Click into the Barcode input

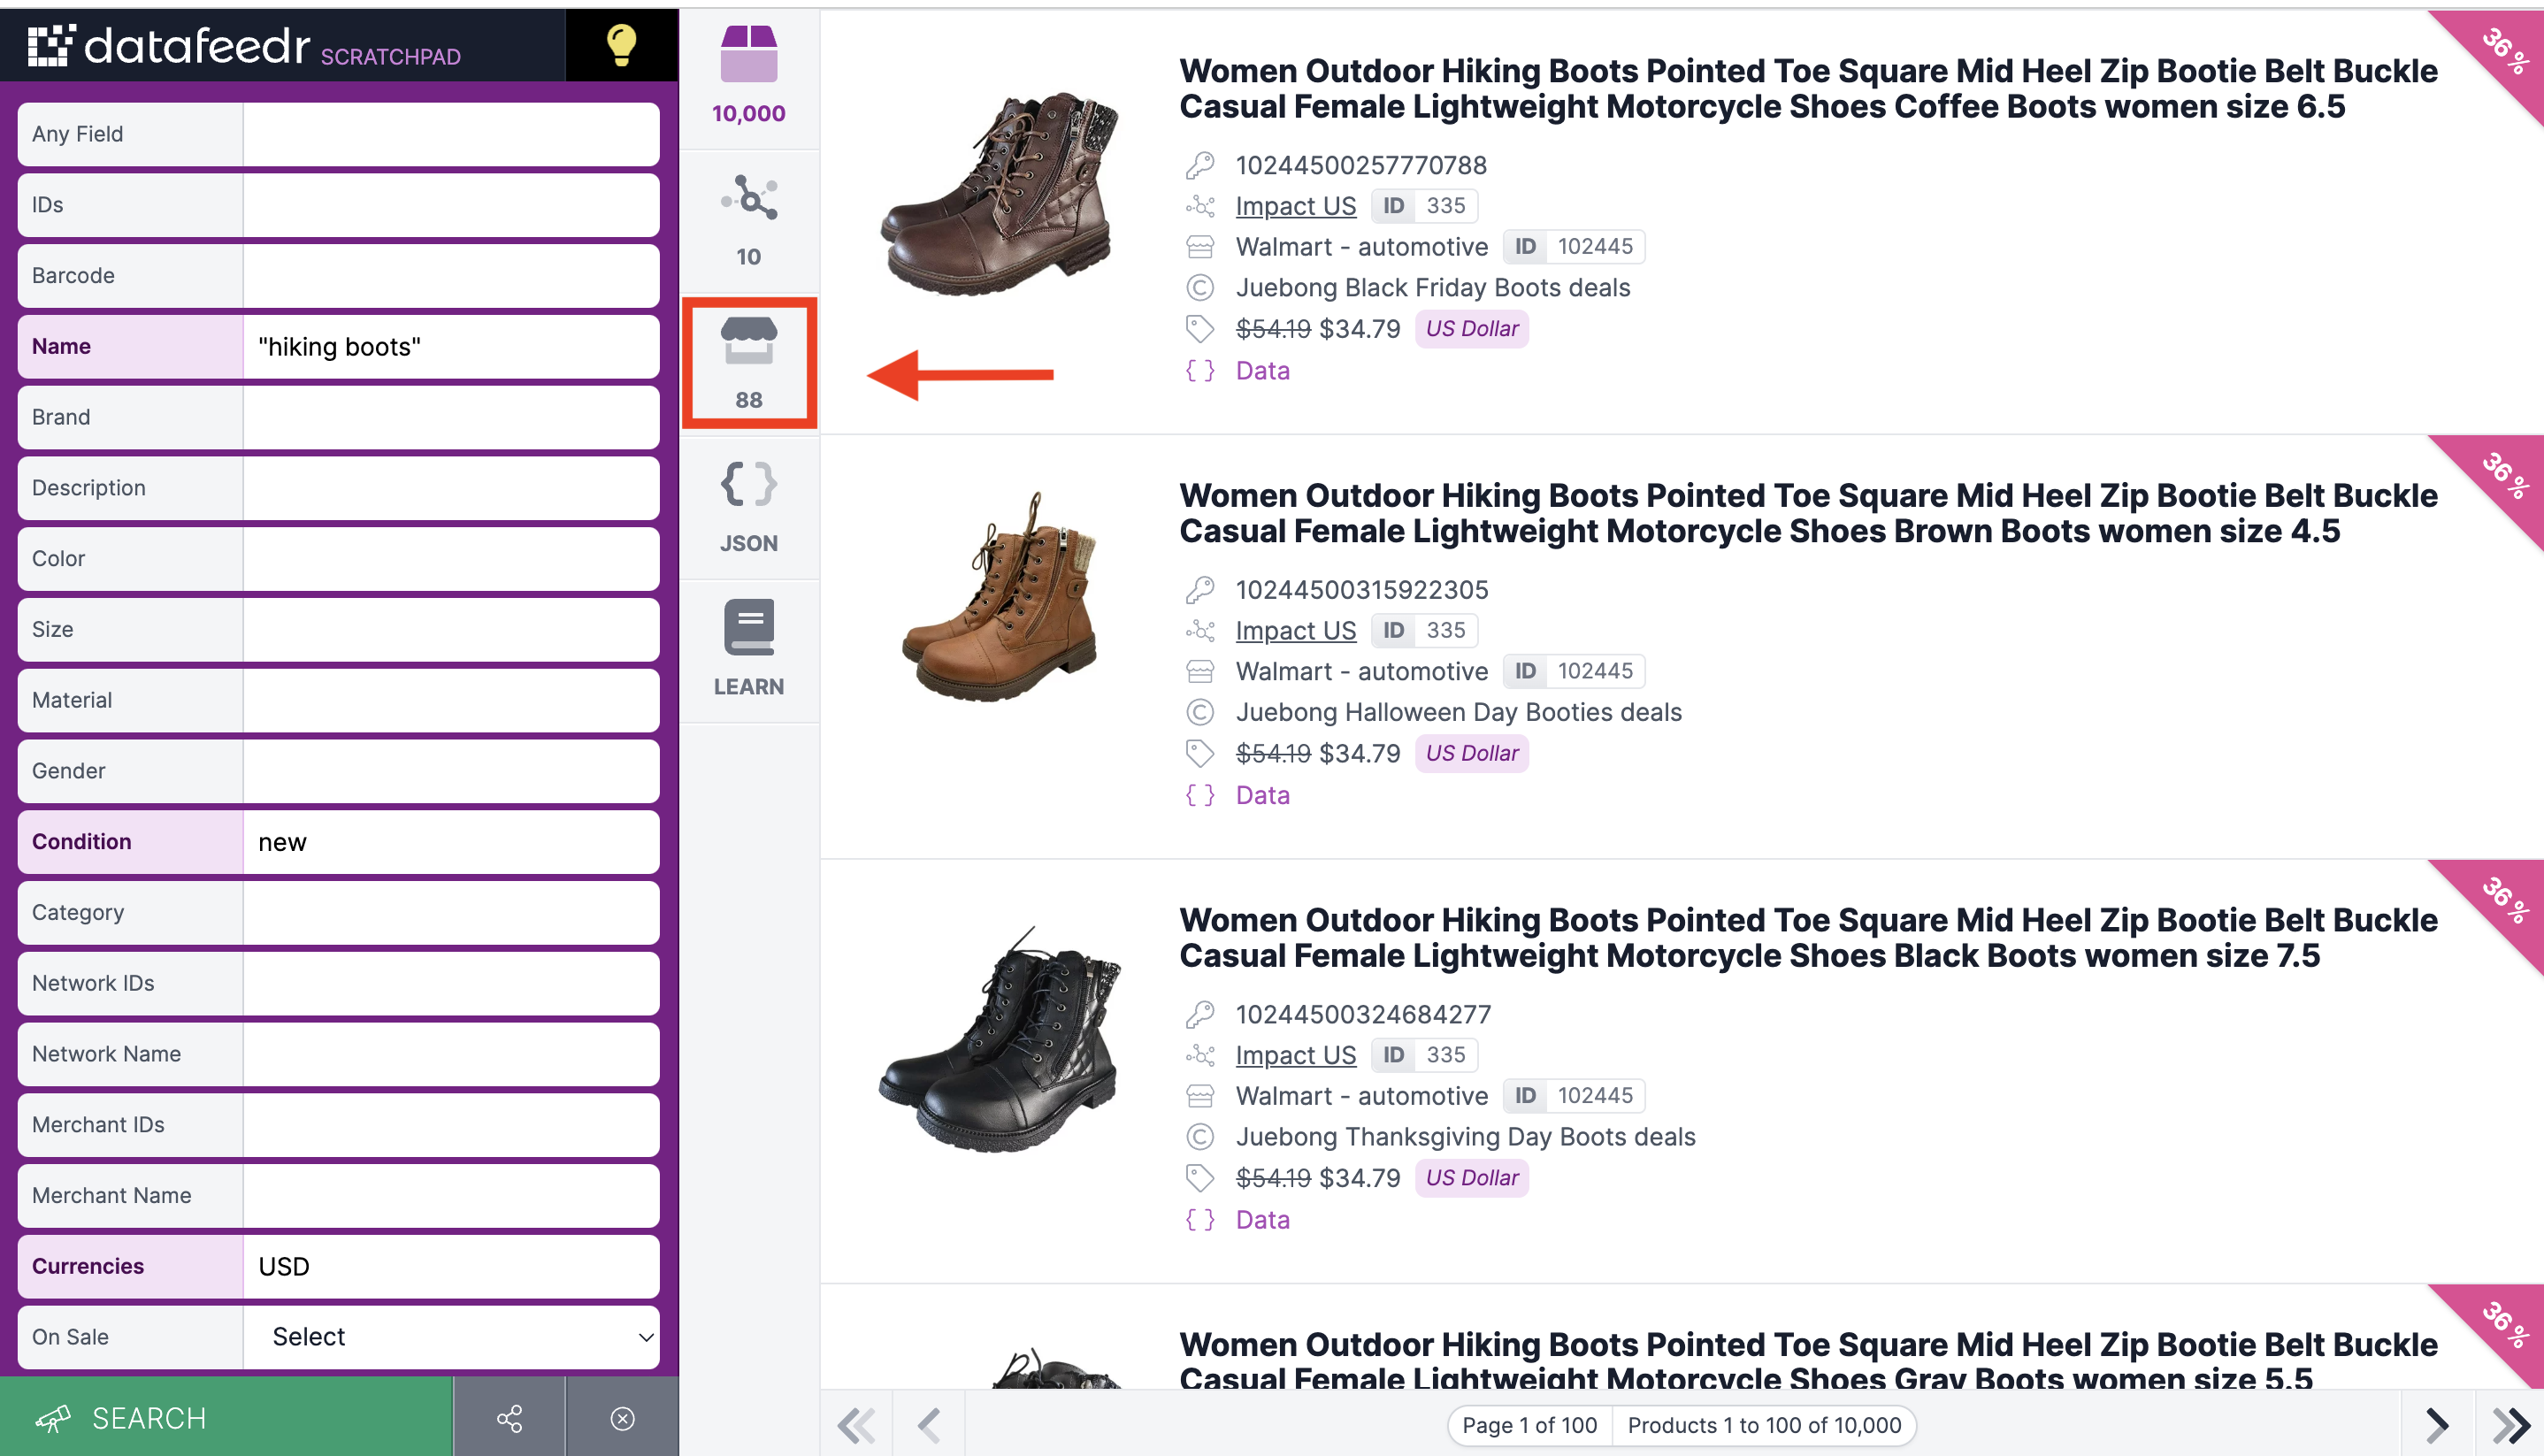[451, 275]
